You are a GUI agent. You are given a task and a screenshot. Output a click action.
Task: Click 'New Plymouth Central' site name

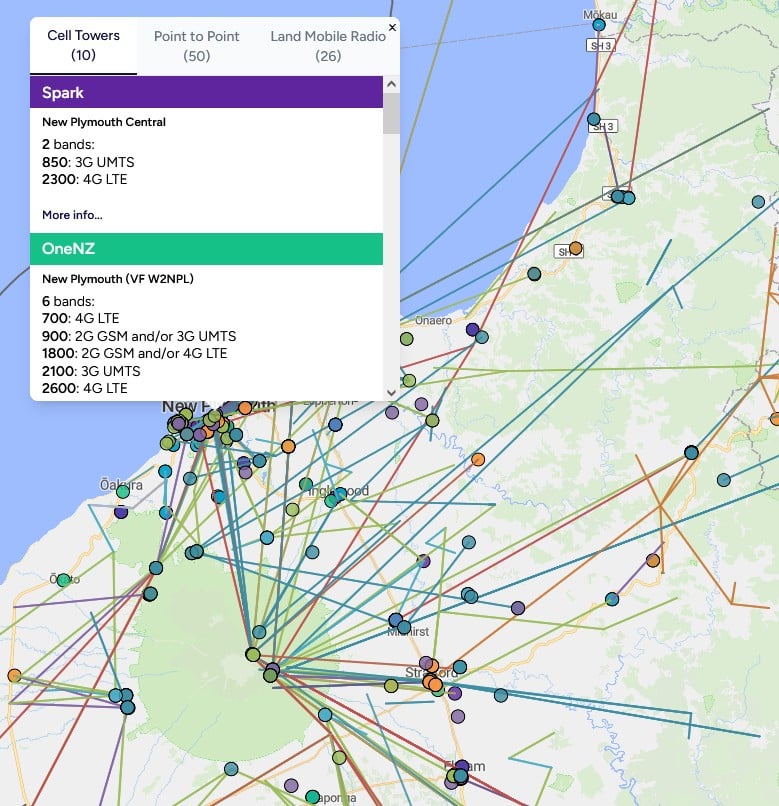tap(104, 122)
